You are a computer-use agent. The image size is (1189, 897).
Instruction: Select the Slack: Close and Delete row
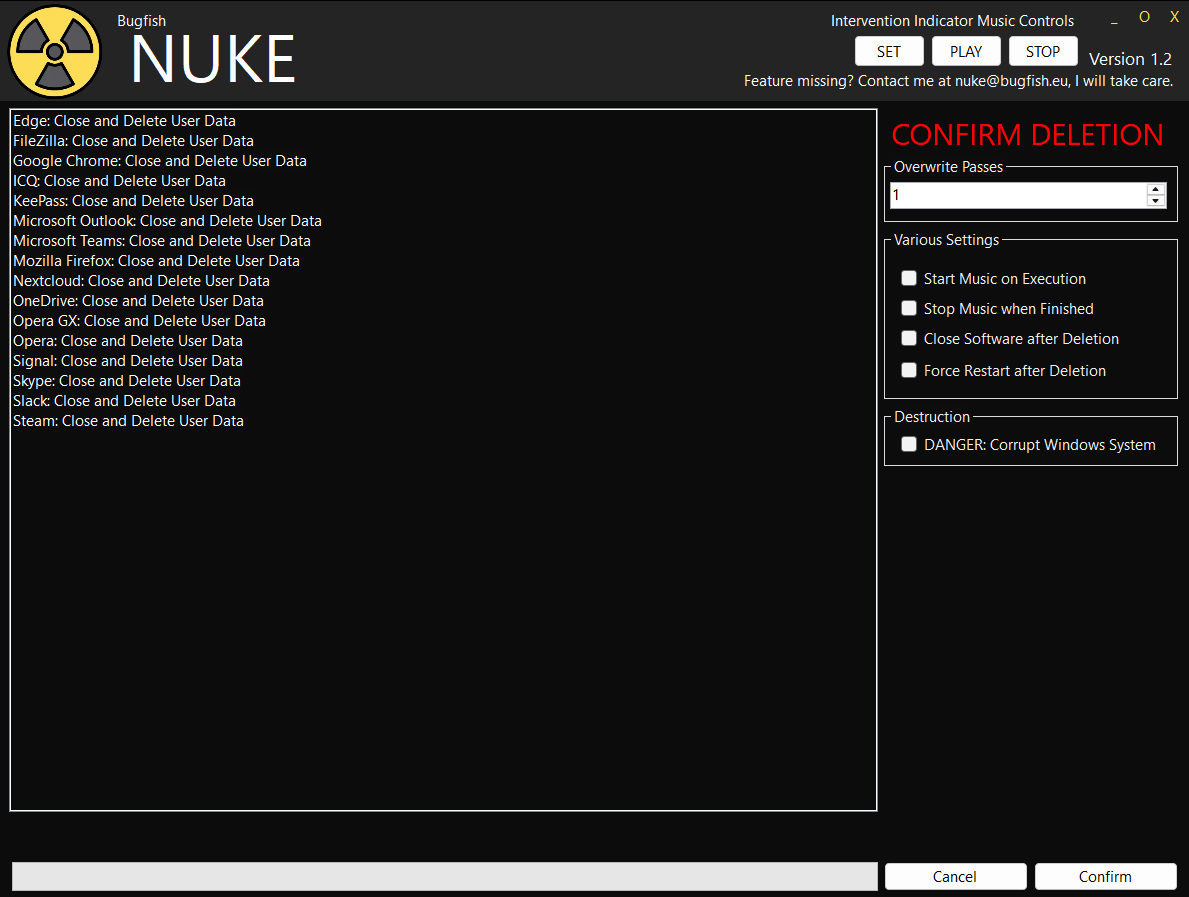(444, 400)
